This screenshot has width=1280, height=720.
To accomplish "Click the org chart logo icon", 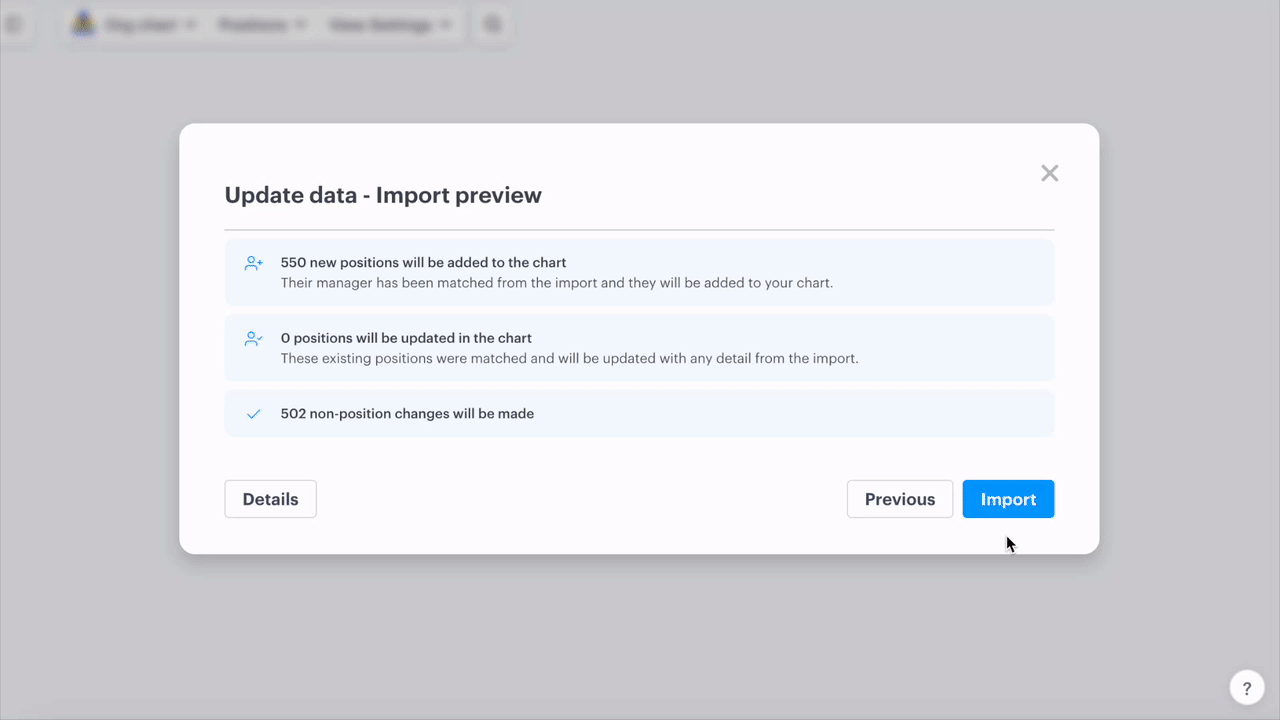I will [83, 25].
